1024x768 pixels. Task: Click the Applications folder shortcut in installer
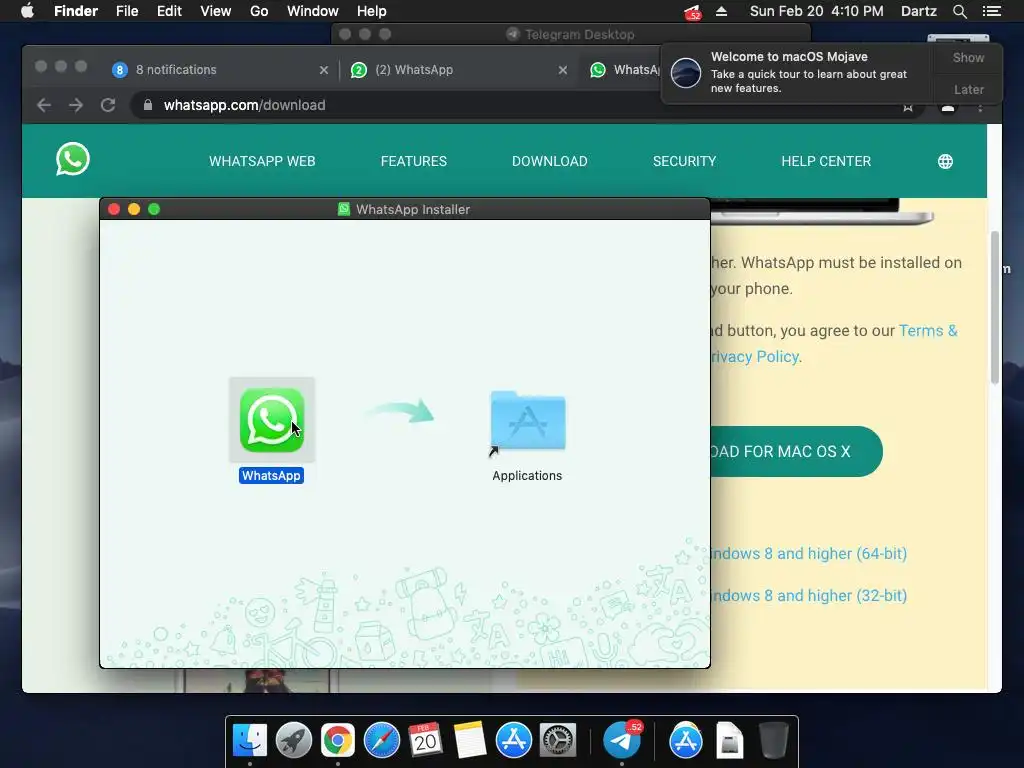coord(528,421)
